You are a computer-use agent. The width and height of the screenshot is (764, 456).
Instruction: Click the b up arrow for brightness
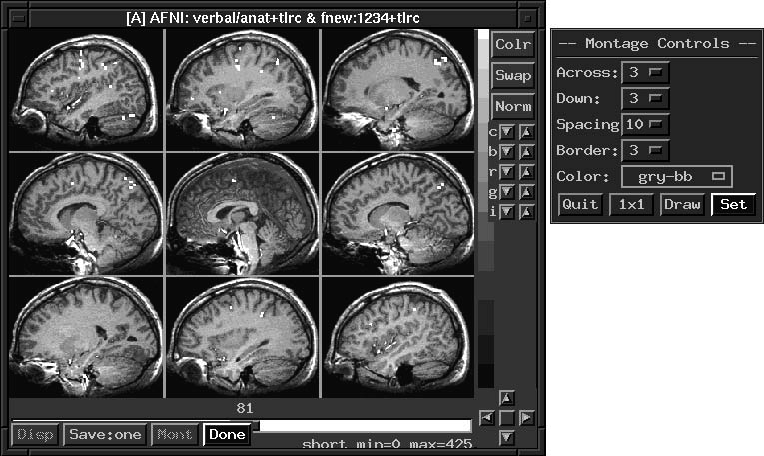[x=527, y=152]
